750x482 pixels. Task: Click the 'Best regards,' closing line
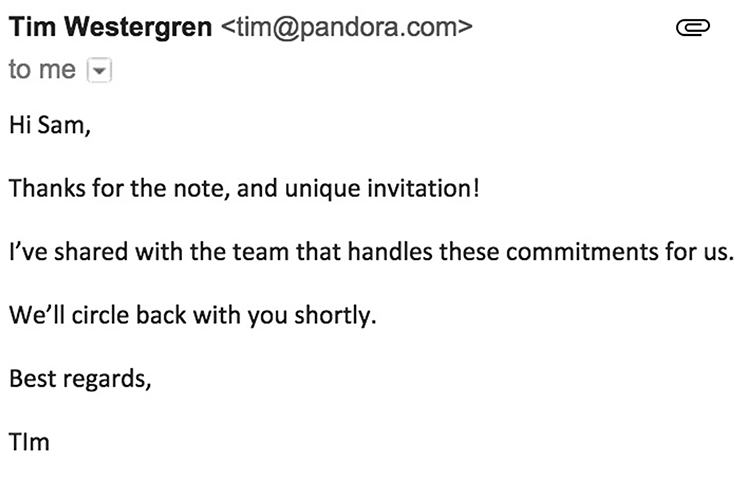(80, 379)
